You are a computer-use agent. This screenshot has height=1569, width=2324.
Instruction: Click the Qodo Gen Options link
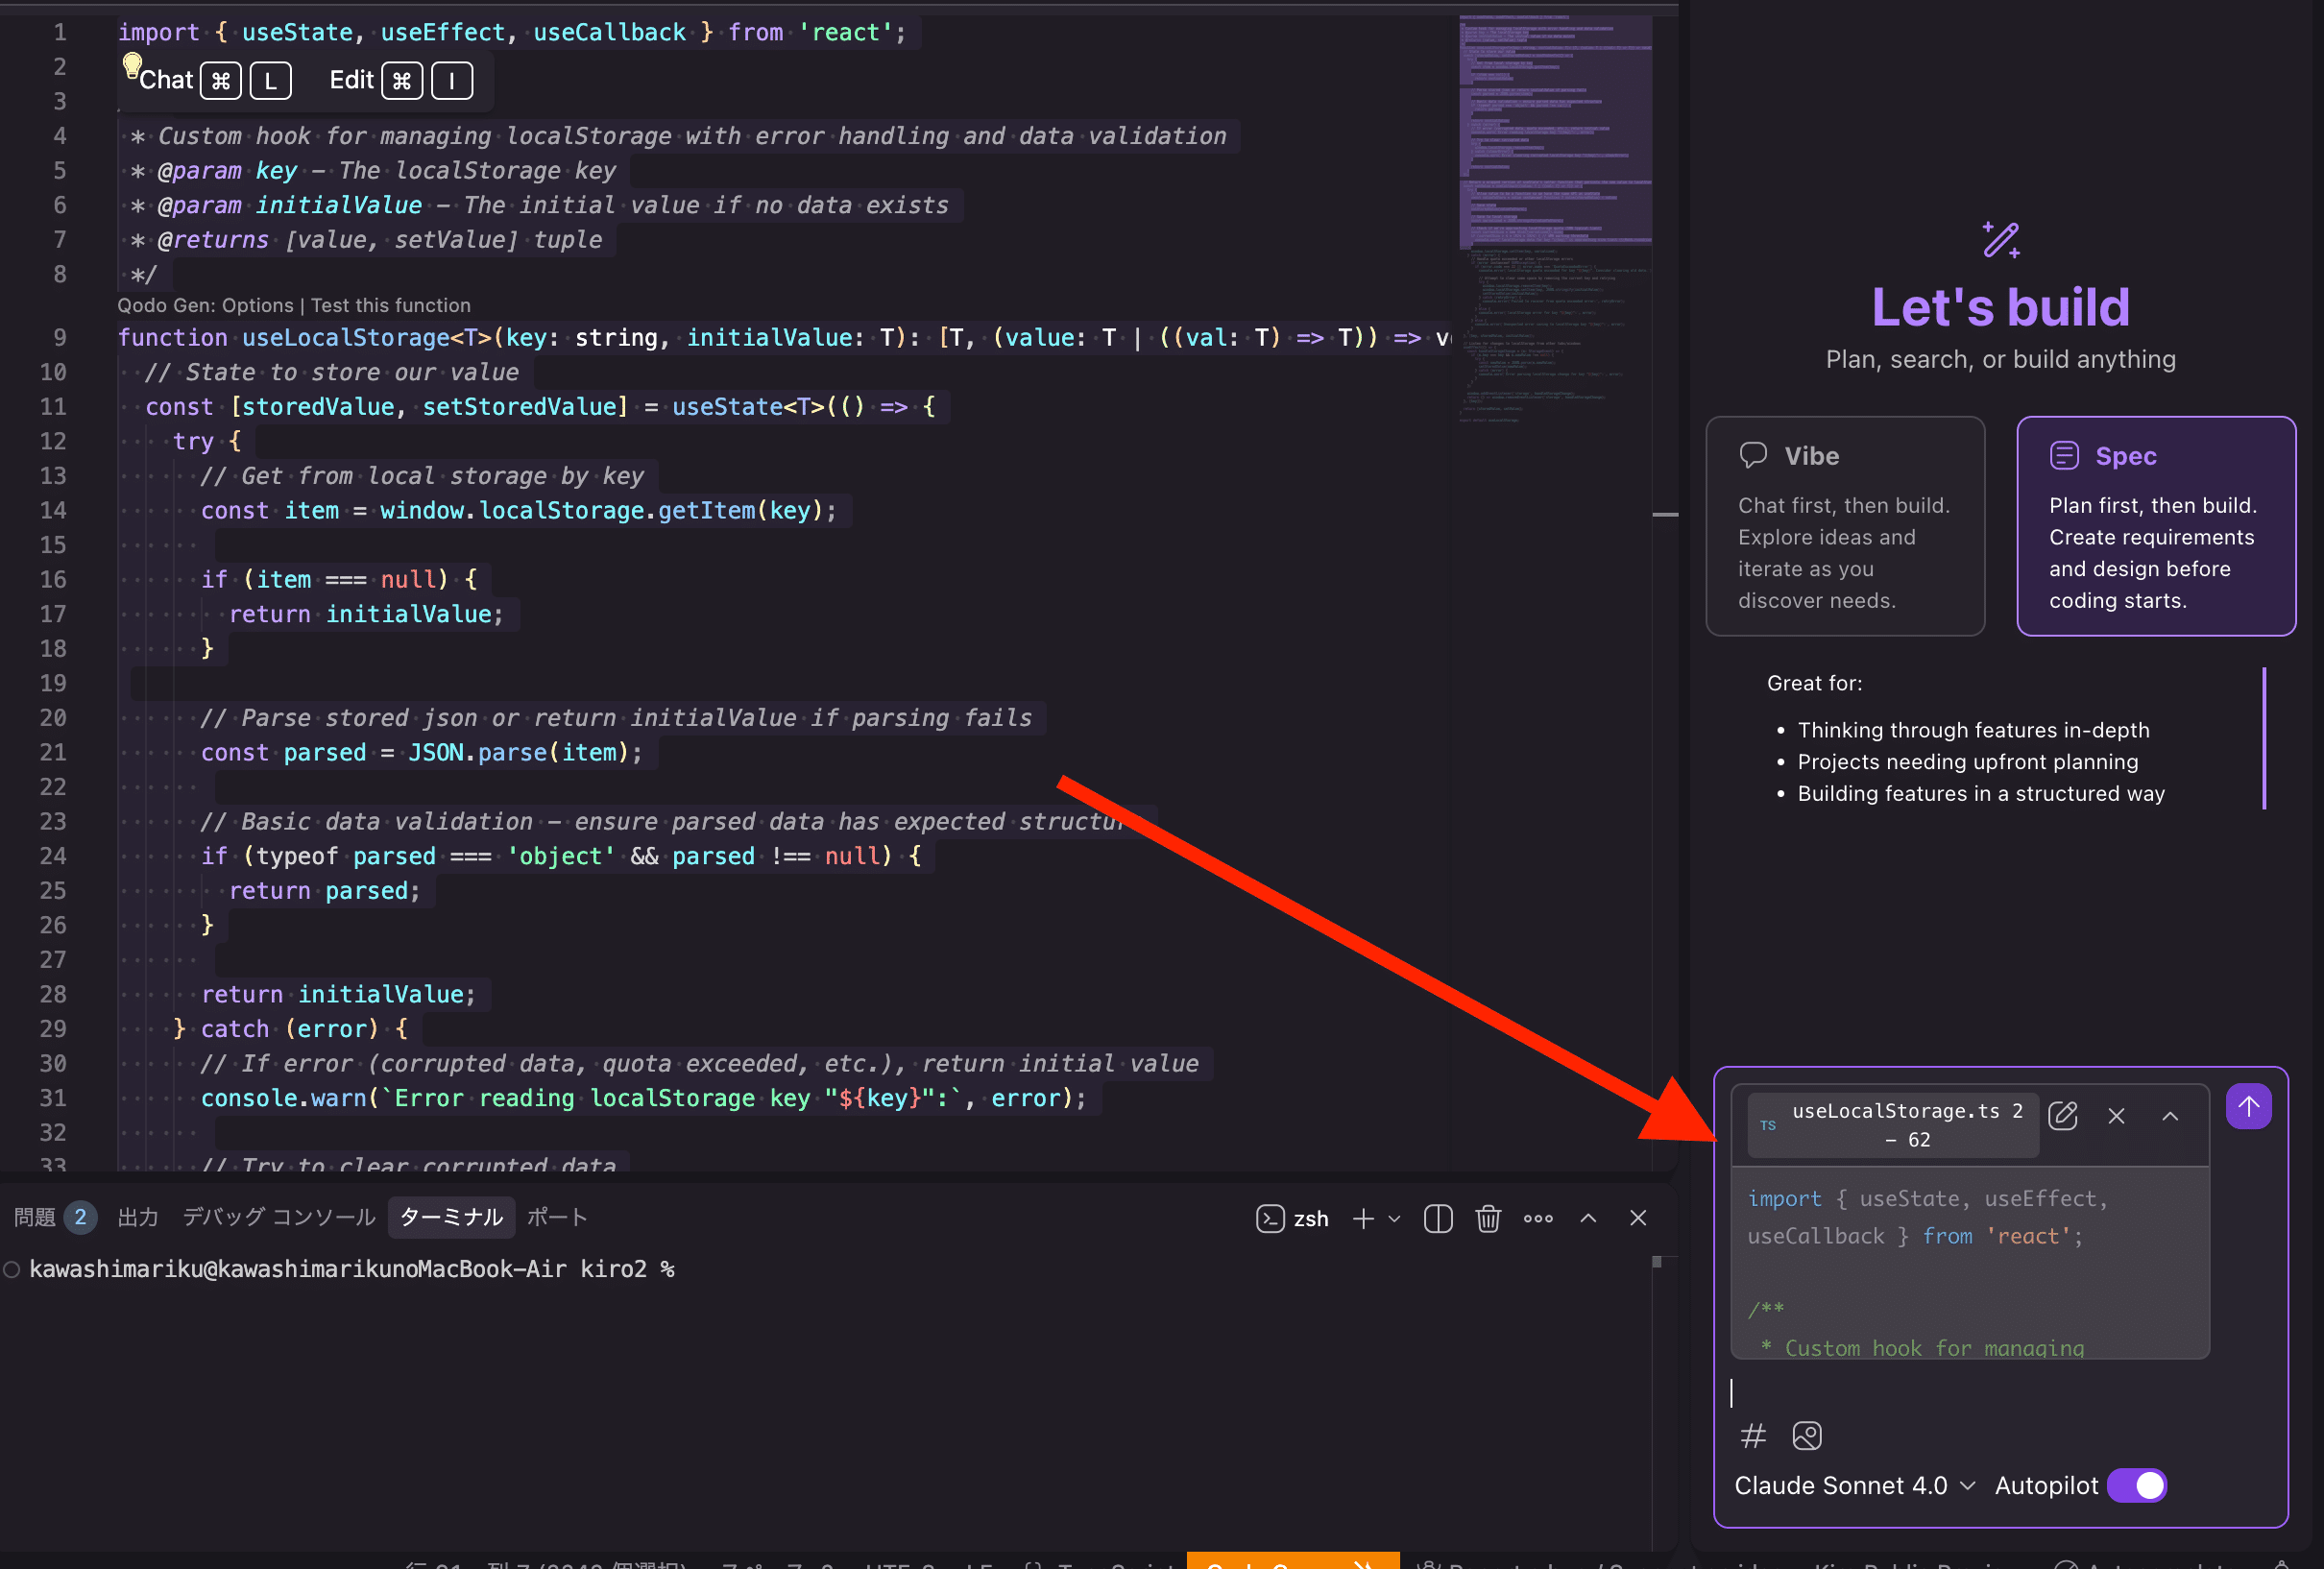point(257,305)
